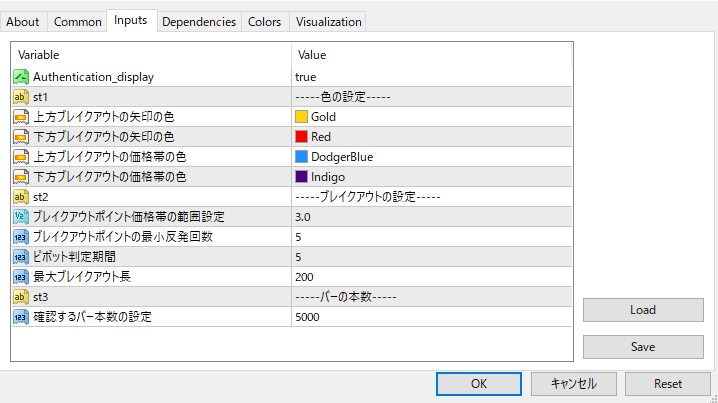Click the Gold color swatch

(x=301, y=117)
